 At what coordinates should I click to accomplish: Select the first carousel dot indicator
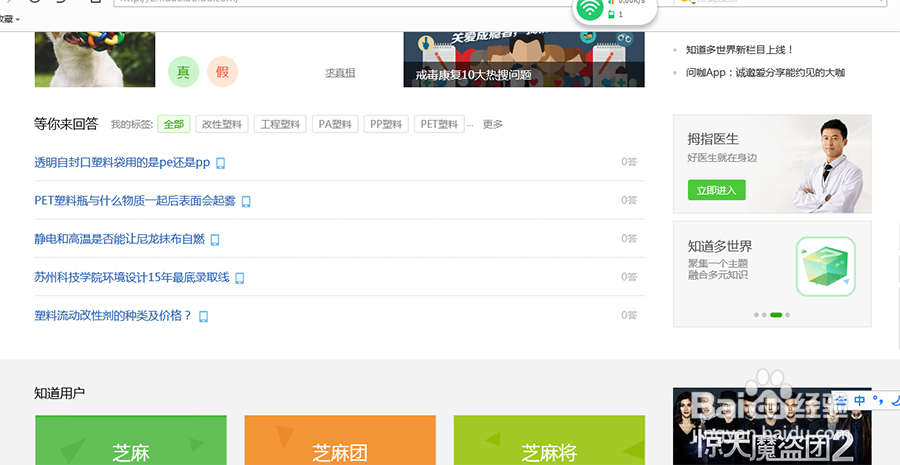757,315
